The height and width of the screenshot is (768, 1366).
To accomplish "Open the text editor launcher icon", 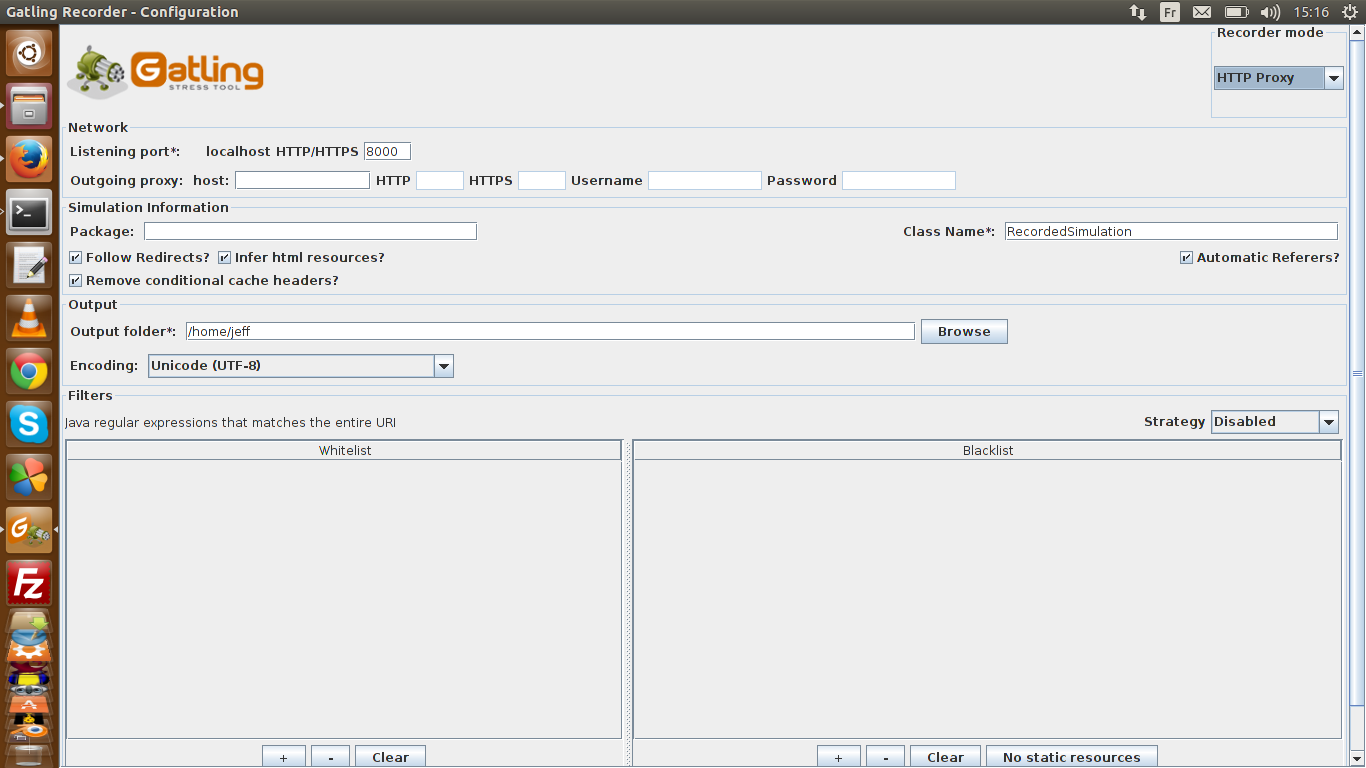I will 29,265.
